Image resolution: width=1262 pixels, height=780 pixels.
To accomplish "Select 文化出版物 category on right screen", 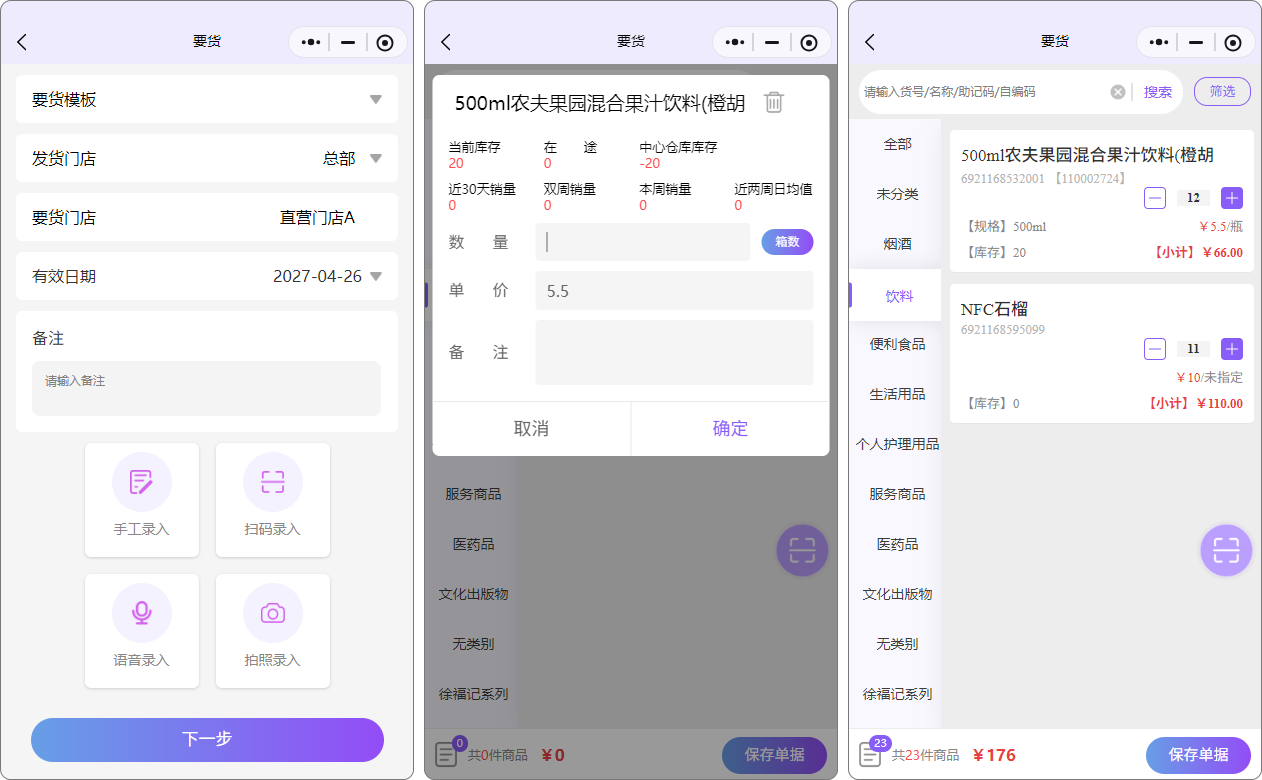I will coord(897,594).
